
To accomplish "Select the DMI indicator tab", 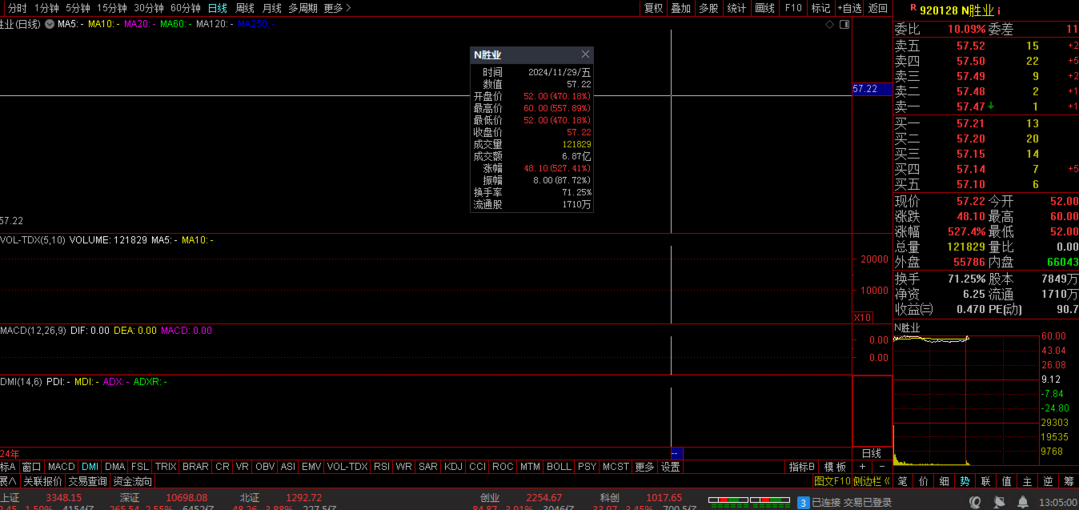I will tap(89, 467).
